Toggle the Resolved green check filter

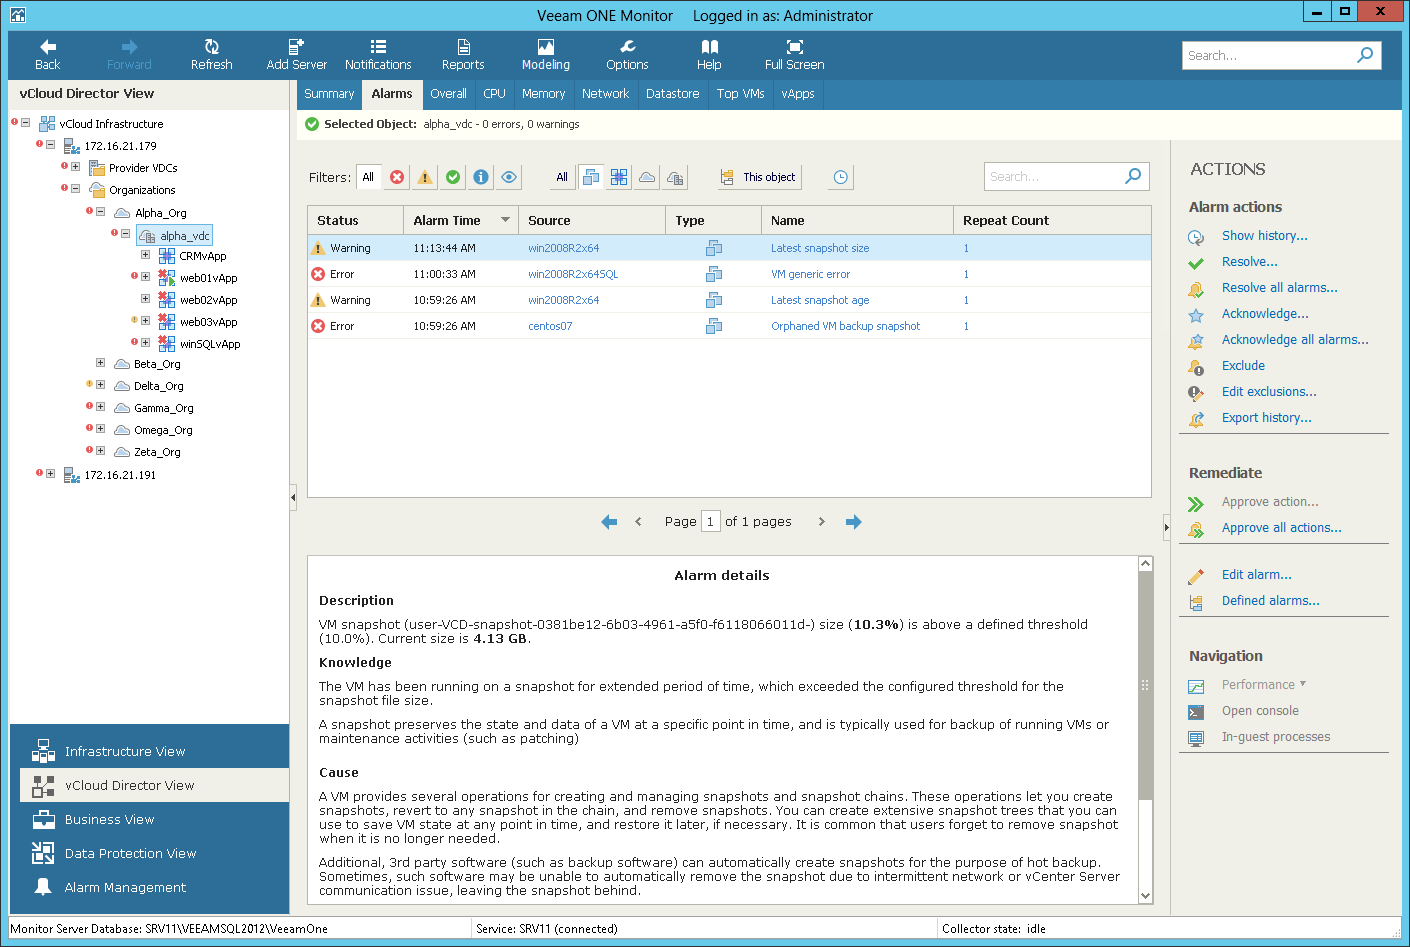(453, 177)
